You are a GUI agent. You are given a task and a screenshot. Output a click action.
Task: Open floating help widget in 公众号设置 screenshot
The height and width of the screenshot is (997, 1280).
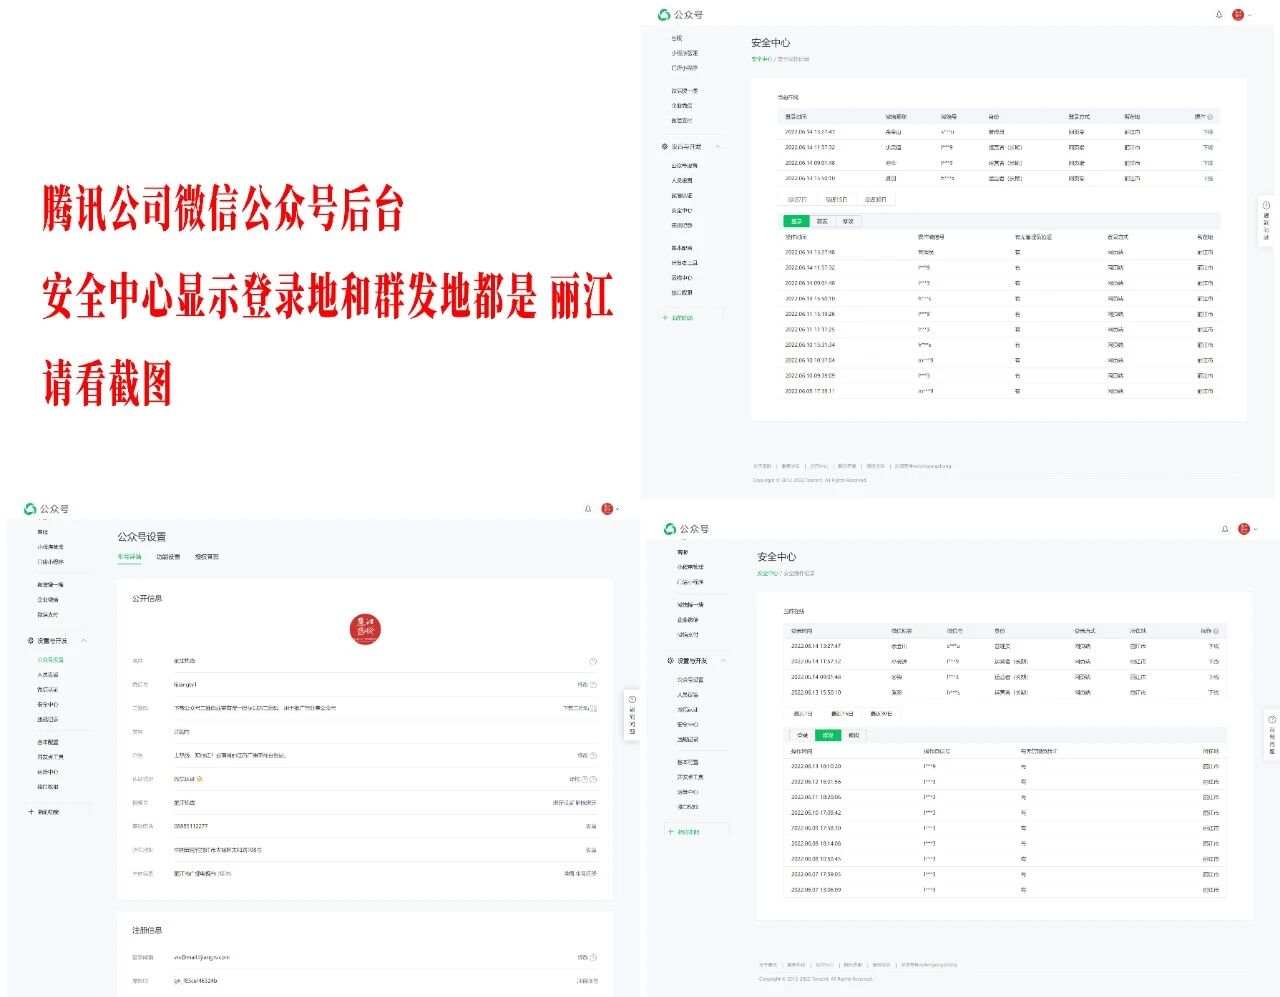coord(632,715)
